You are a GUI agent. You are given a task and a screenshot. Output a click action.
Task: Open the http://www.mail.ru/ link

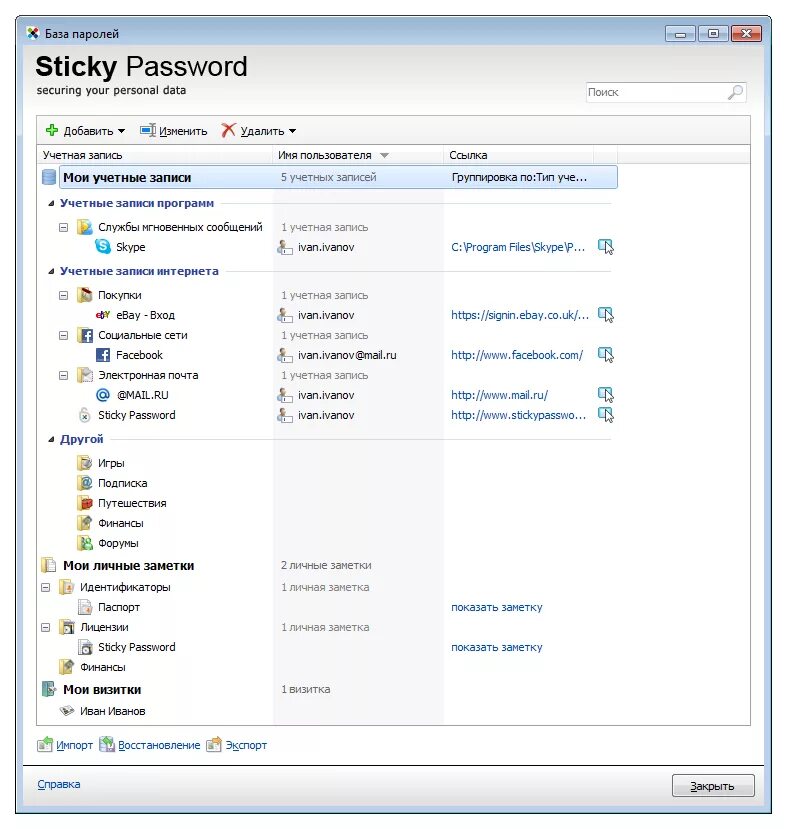(x=499, y=395)
